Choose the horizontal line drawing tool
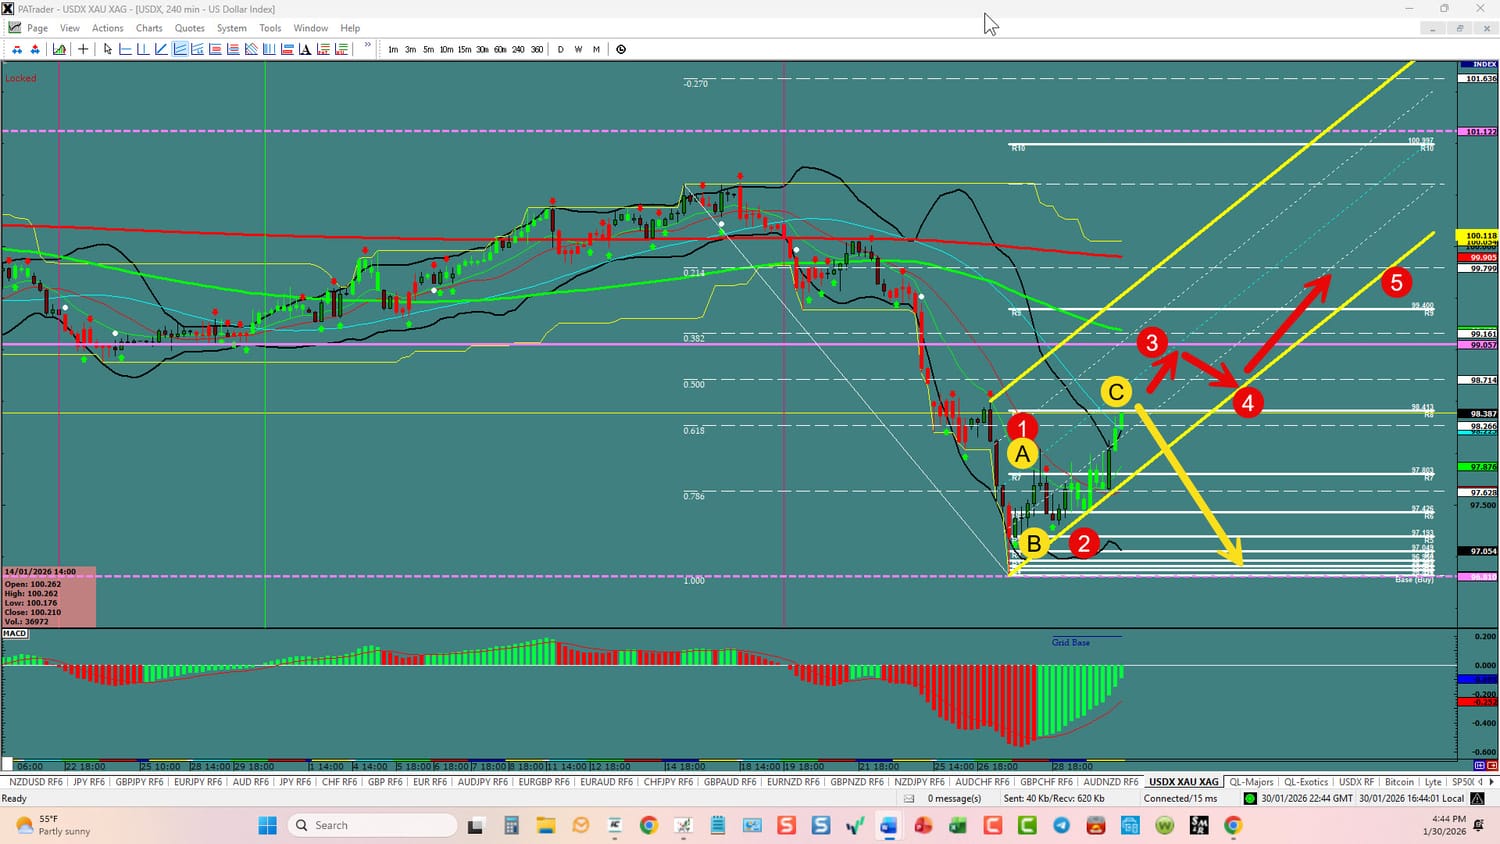The image size is (1500, 844). pyautogui.click(x=126, y=49)
